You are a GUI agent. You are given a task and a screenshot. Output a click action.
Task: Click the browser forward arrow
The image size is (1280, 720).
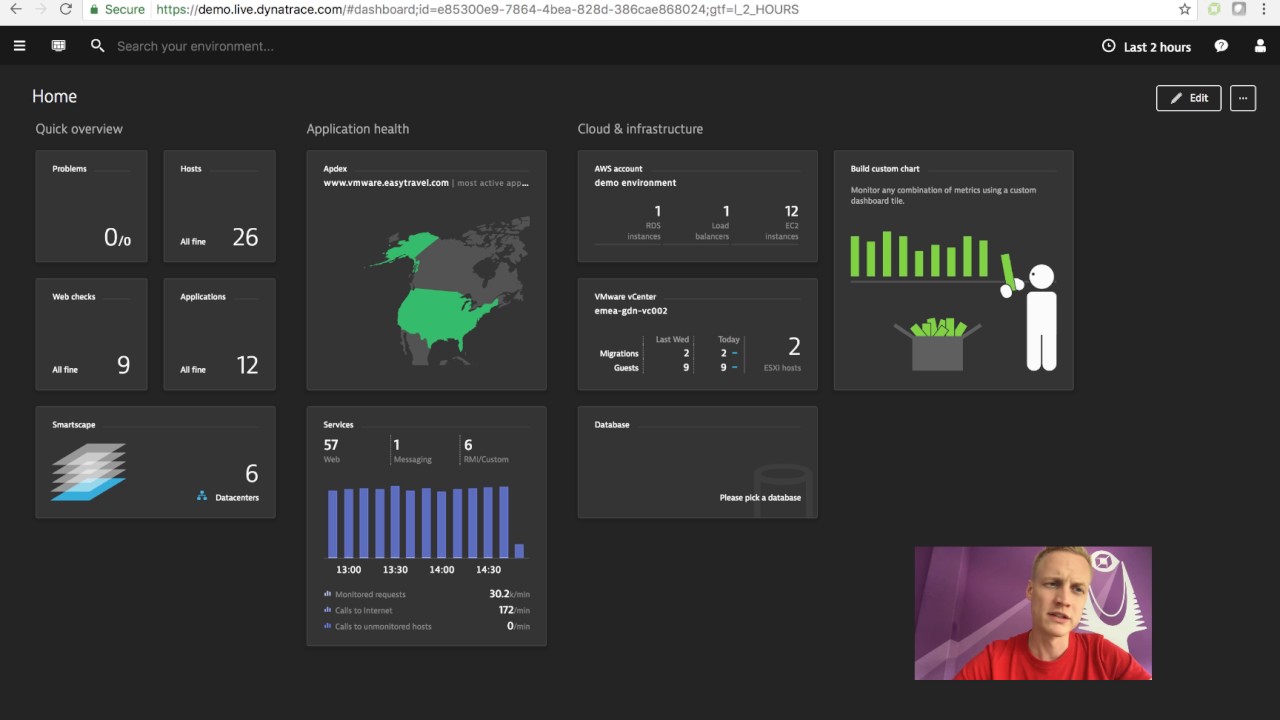click(41, 9)
